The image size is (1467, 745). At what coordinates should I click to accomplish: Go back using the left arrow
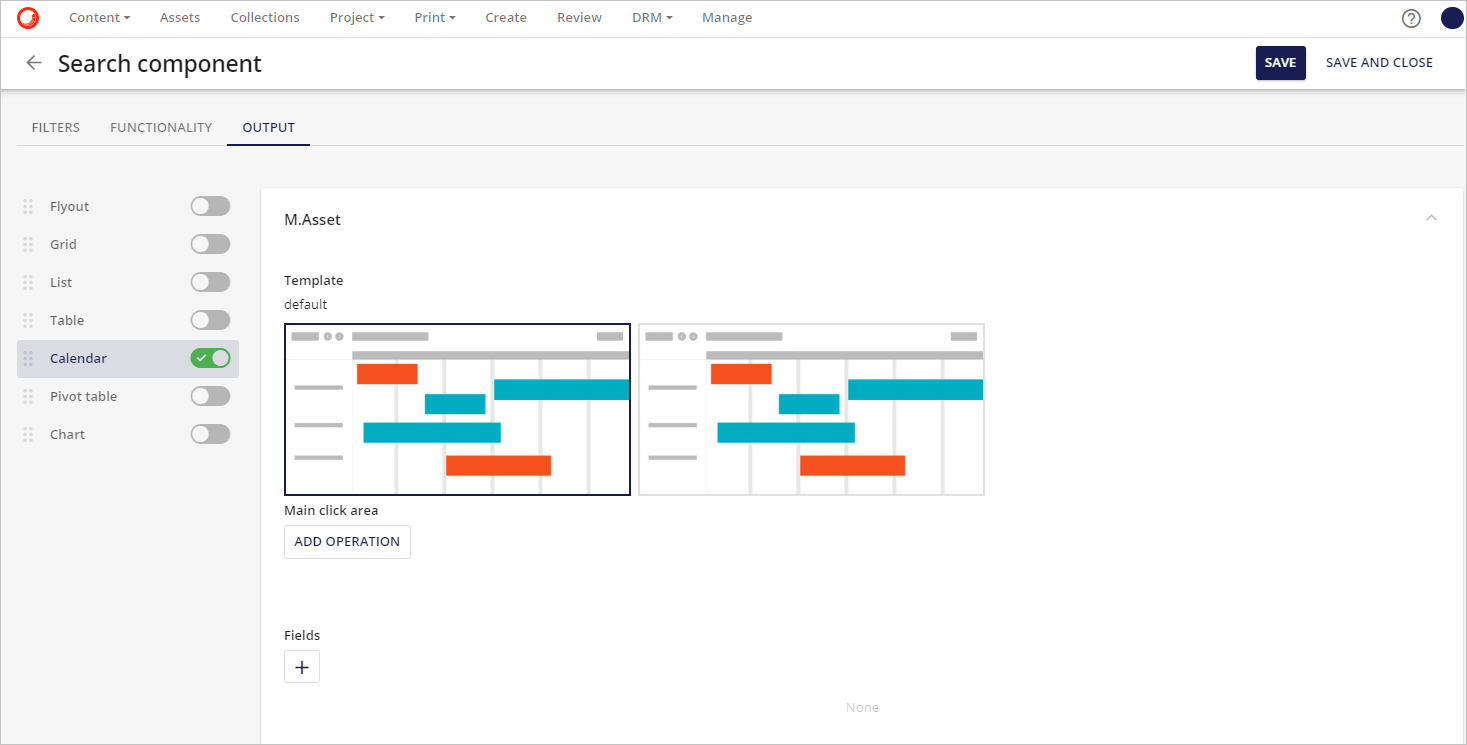click(x=34, y=63)
